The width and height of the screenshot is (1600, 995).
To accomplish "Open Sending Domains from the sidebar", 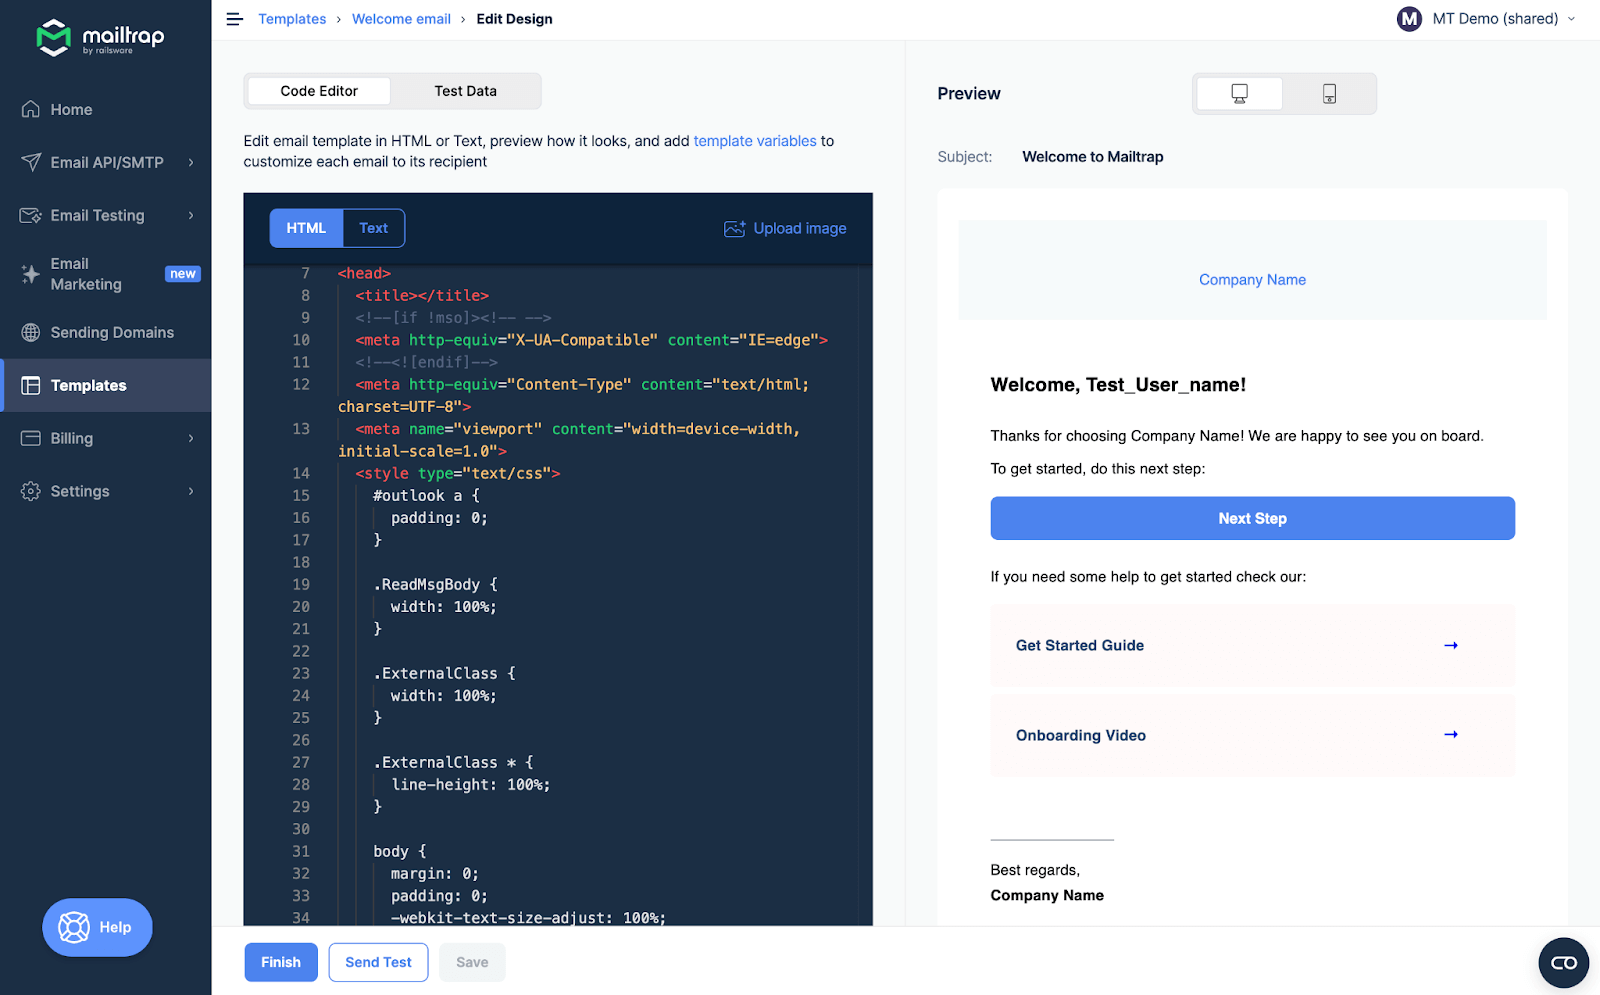I will click(x=112, y=332).
